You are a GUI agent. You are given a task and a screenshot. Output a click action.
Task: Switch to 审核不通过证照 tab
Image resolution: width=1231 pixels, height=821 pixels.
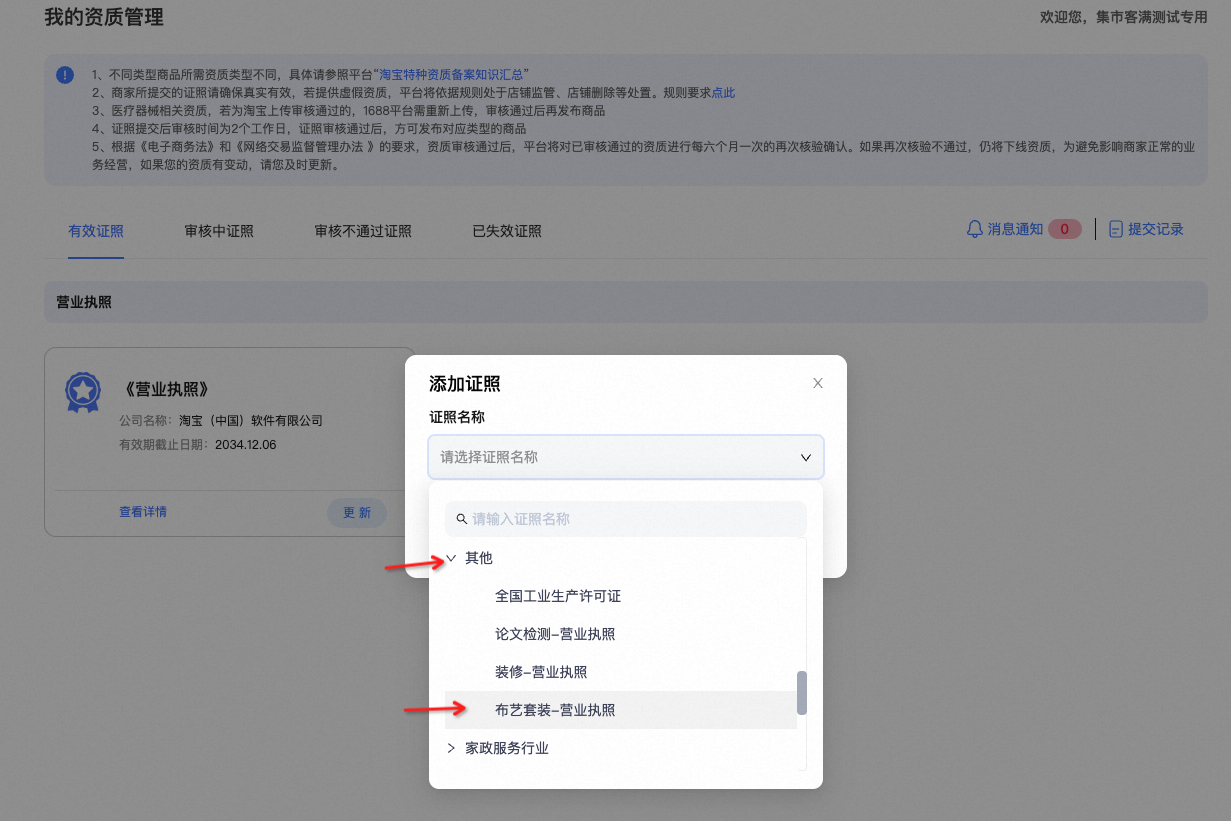point(363,231)
